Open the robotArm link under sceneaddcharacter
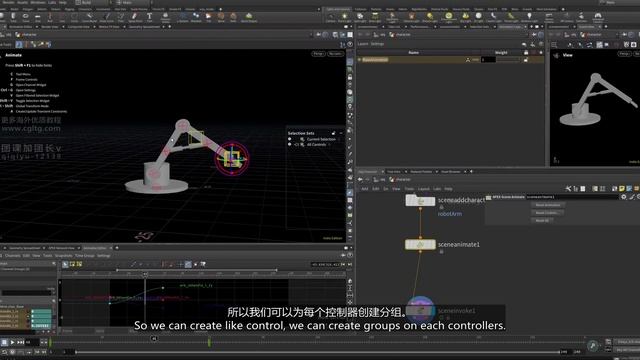The image size is (640, 360). pos(450,214)
